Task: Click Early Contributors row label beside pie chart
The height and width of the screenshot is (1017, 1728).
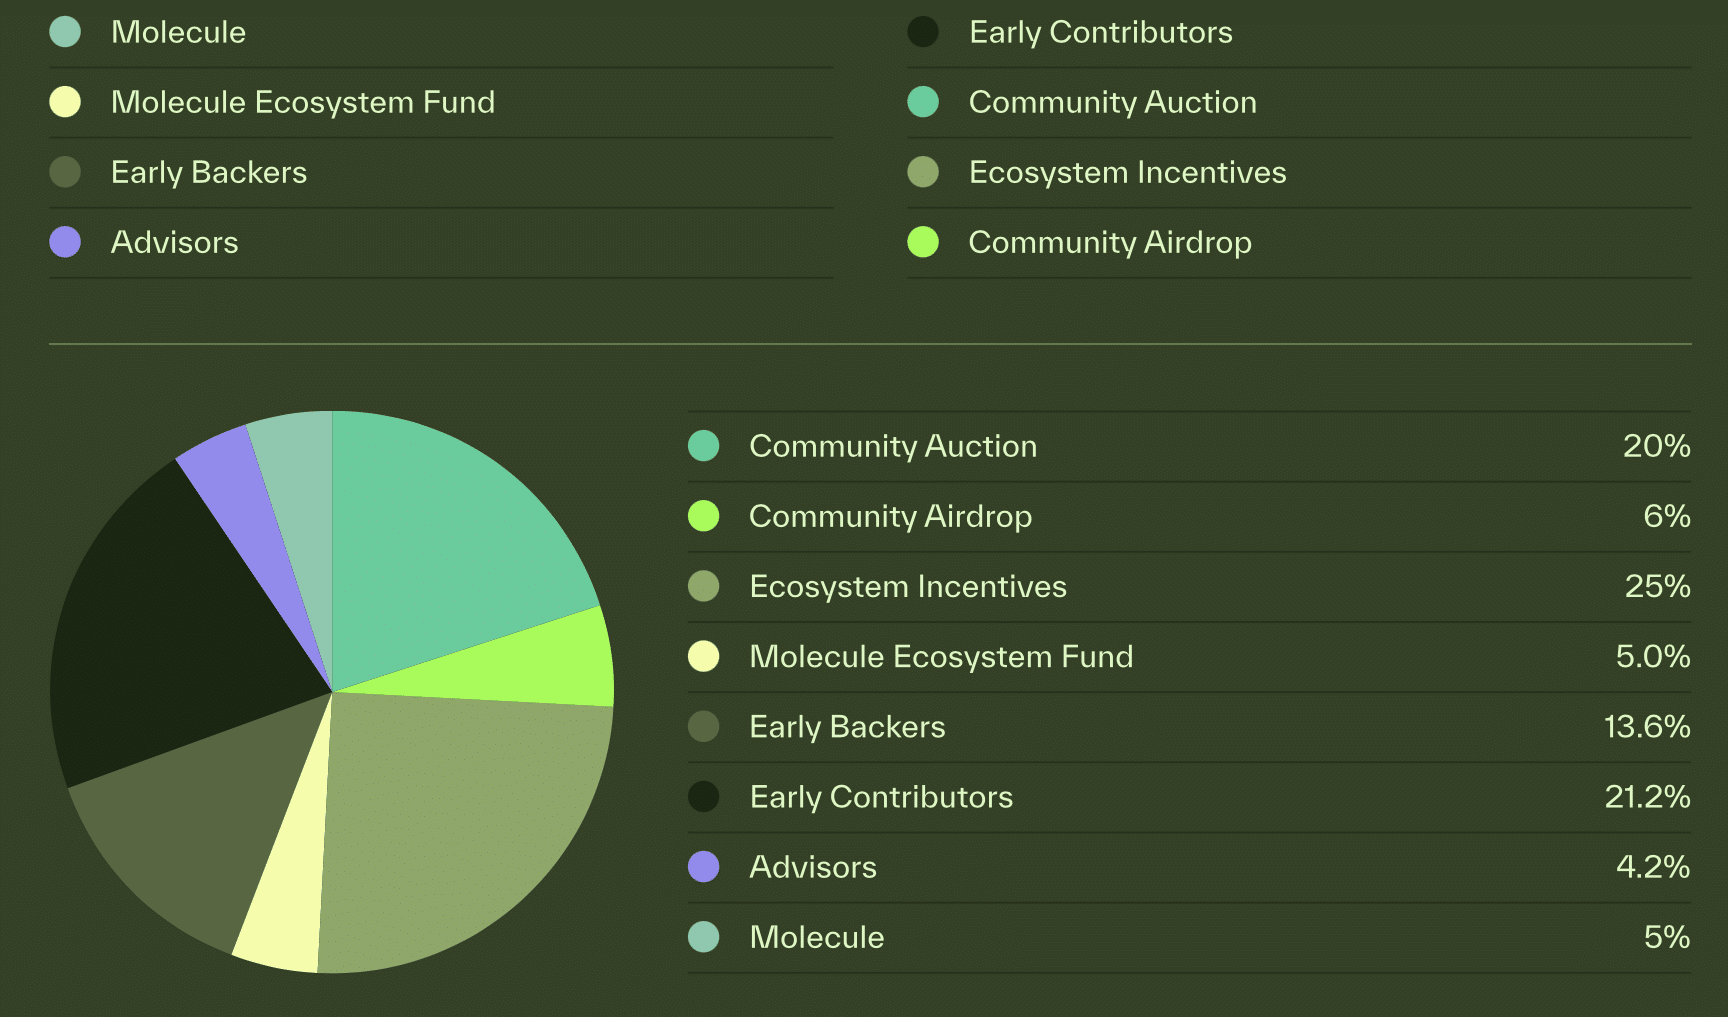Action: click(881, 797)
